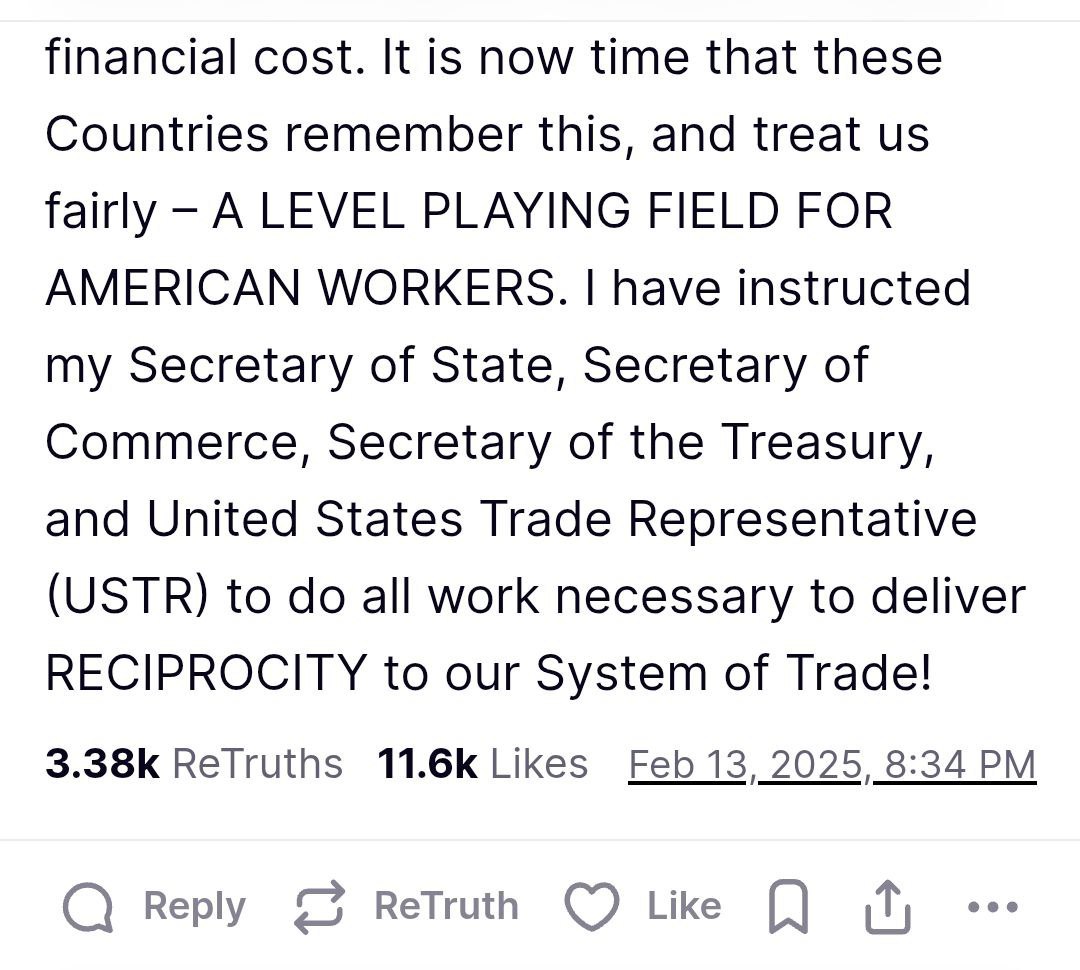This screenshot has height=970, width=1080.
Task: Click the word "RECIPROCITY" in the post
Action: point(205,674)
